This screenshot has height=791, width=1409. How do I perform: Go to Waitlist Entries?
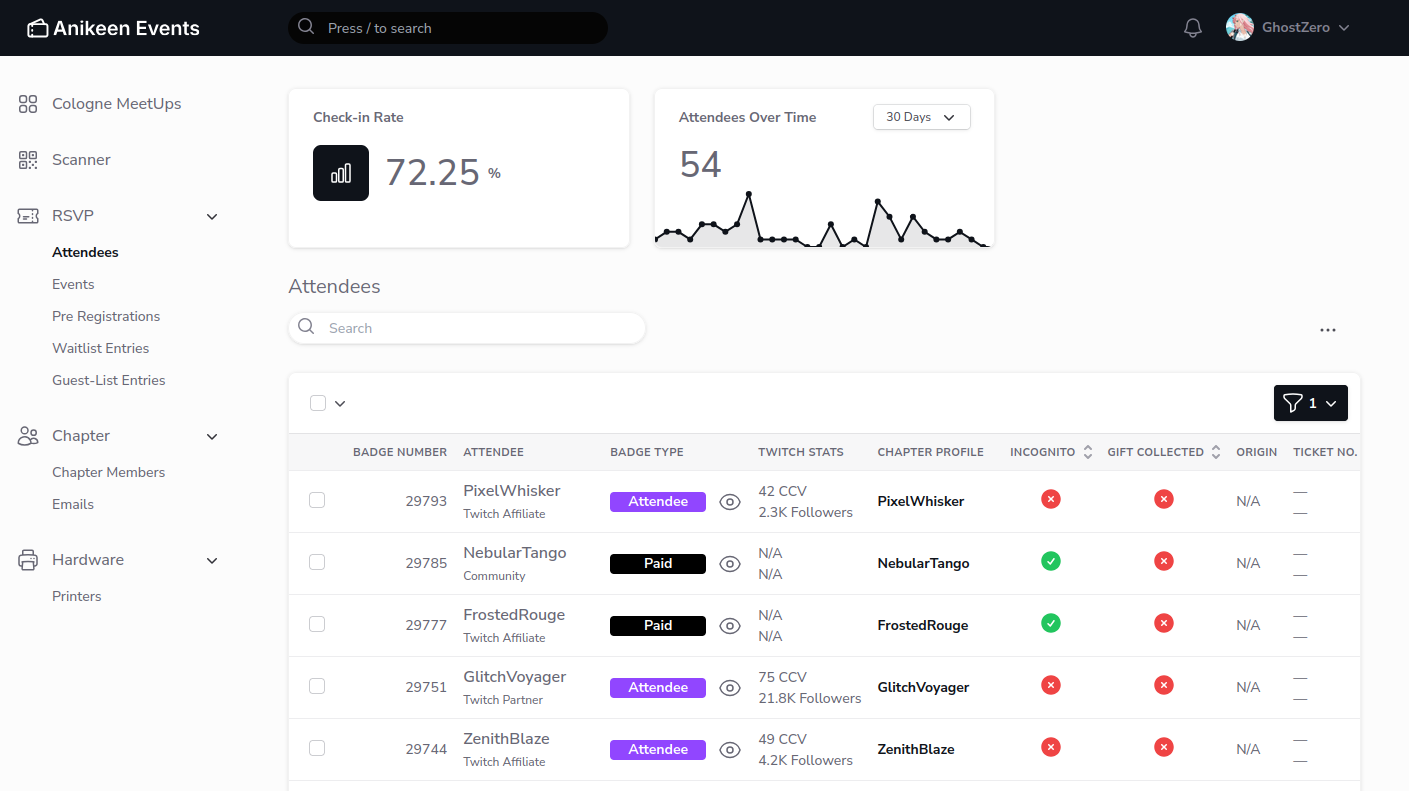tap(100, 348)
